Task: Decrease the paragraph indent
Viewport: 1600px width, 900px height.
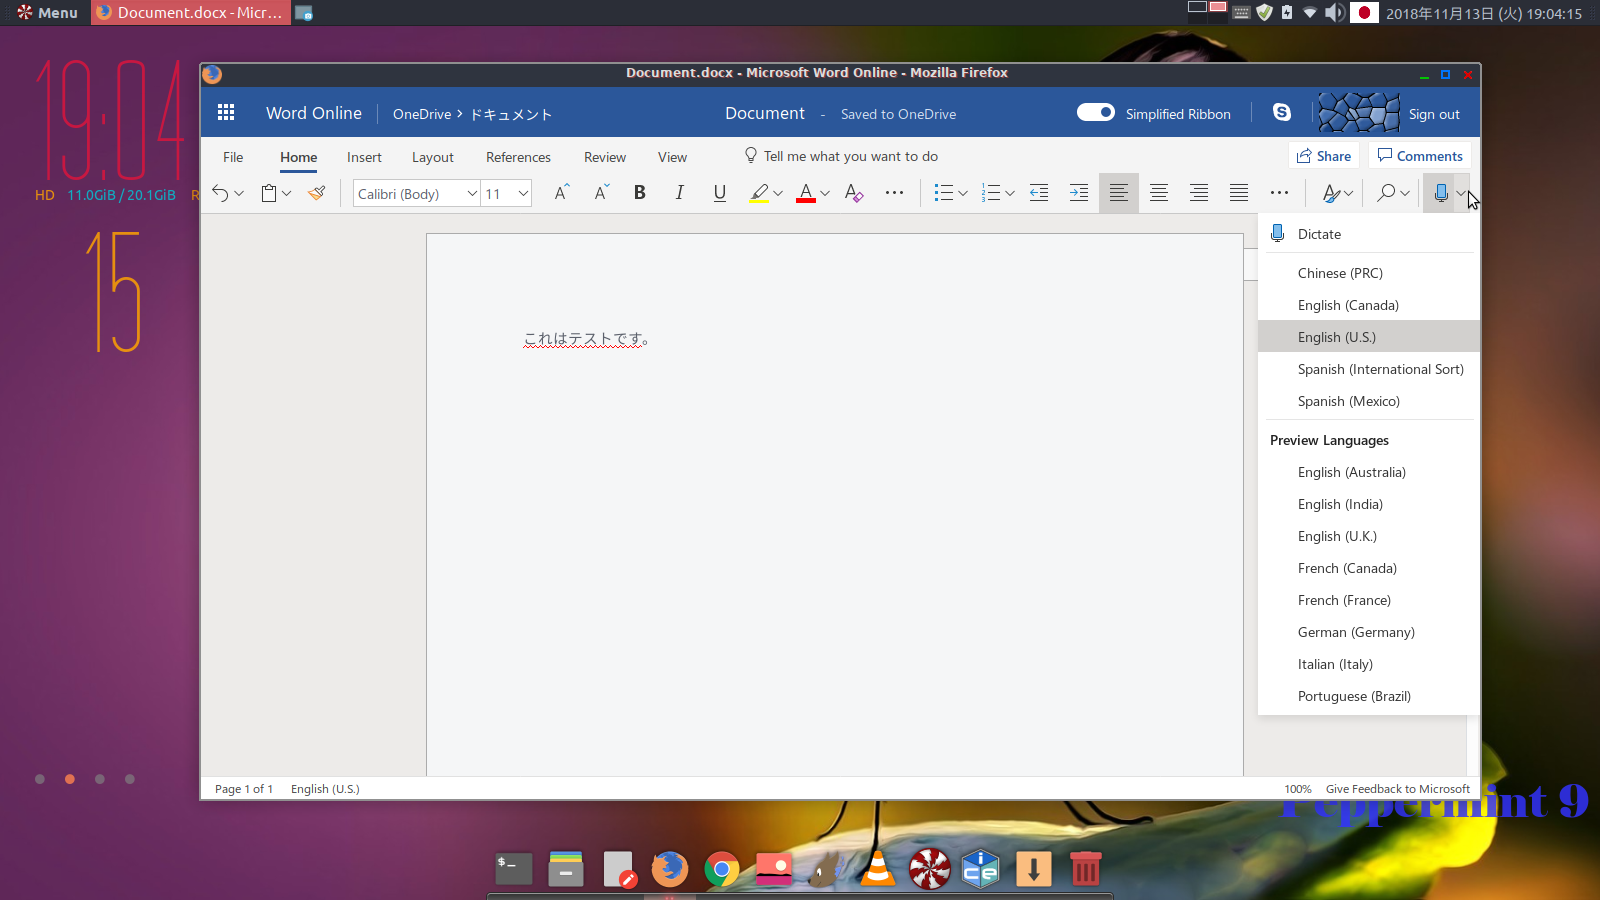Action: pyautogui.click(x=1039, y=193)
